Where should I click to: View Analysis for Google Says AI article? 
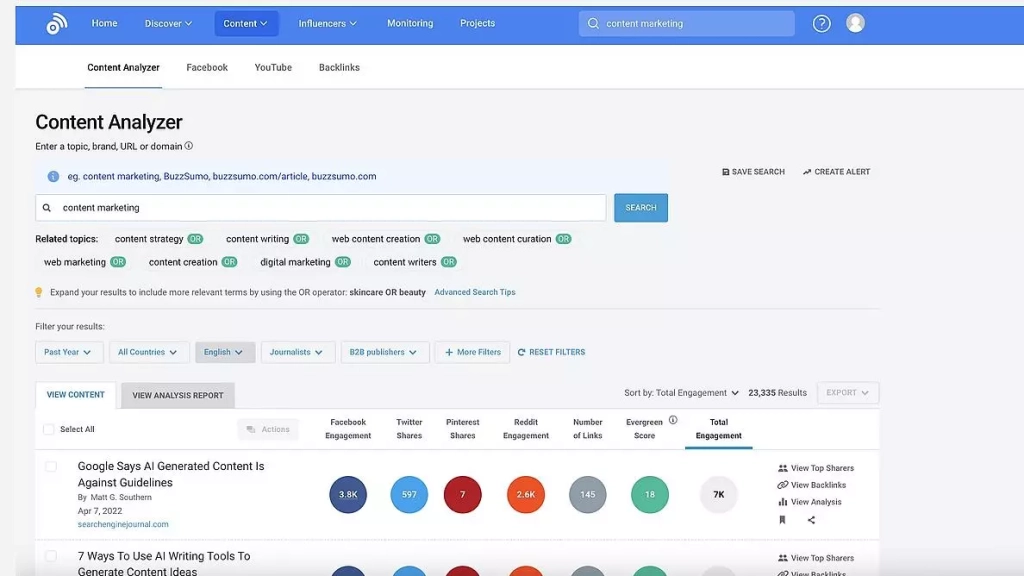[x=810, y=502]
